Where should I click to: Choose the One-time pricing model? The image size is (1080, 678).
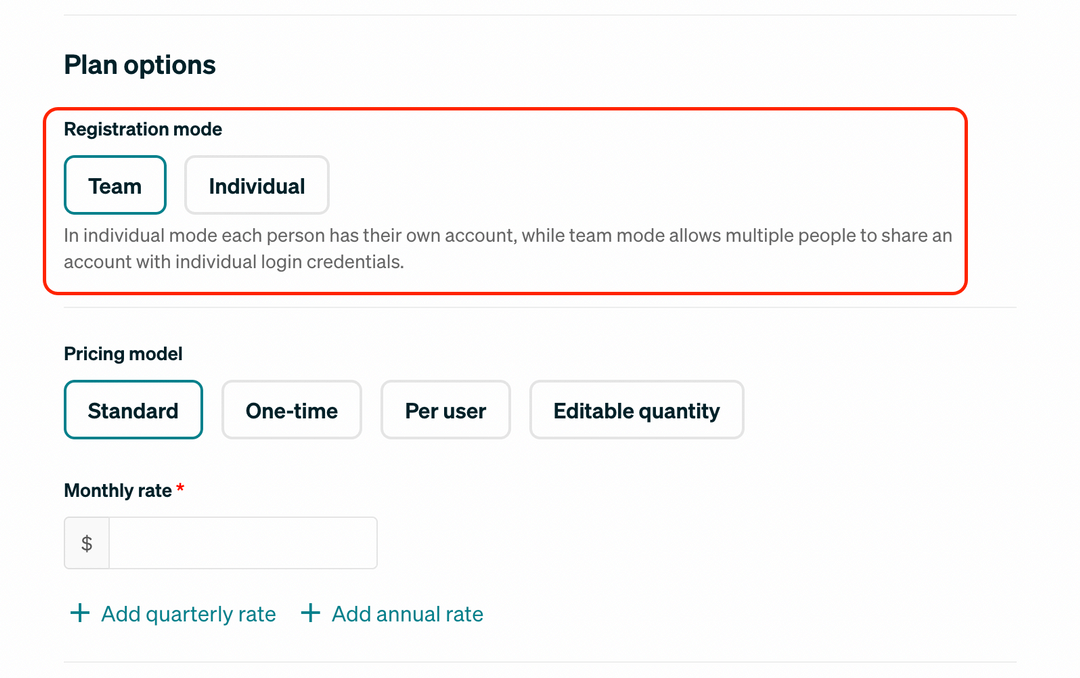coord(291,410)
